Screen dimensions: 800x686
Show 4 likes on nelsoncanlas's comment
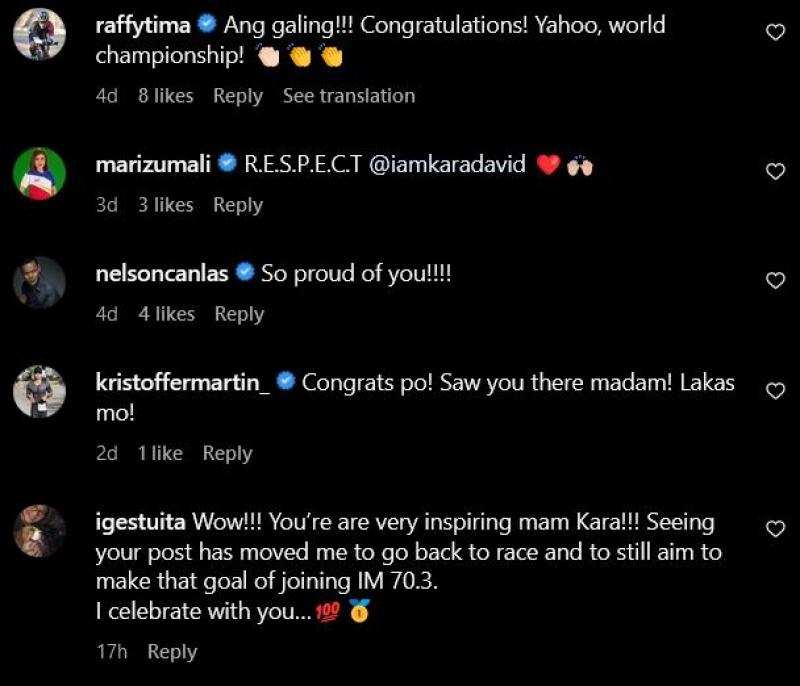(x=166, y=314)
